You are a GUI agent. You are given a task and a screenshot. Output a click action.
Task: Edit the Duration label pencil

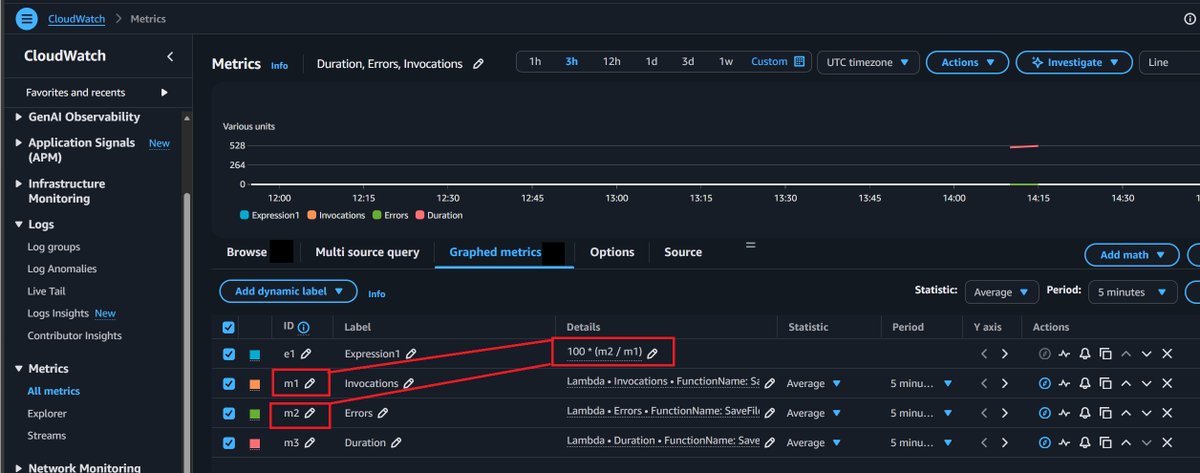tap(396, 442)
